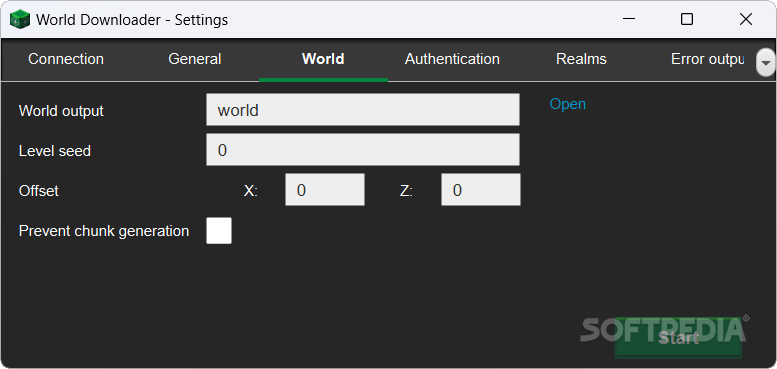Open the world output folder link
This screenshot has height=369, width=777.
[568, 104]
